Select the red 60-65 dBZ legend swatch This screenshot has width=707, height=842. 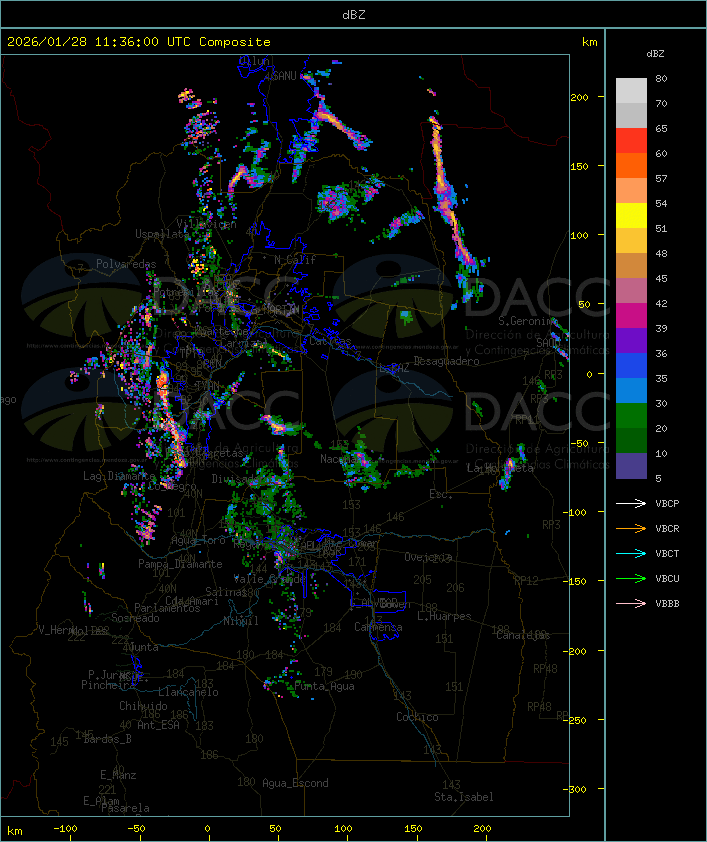click(631, 141)
